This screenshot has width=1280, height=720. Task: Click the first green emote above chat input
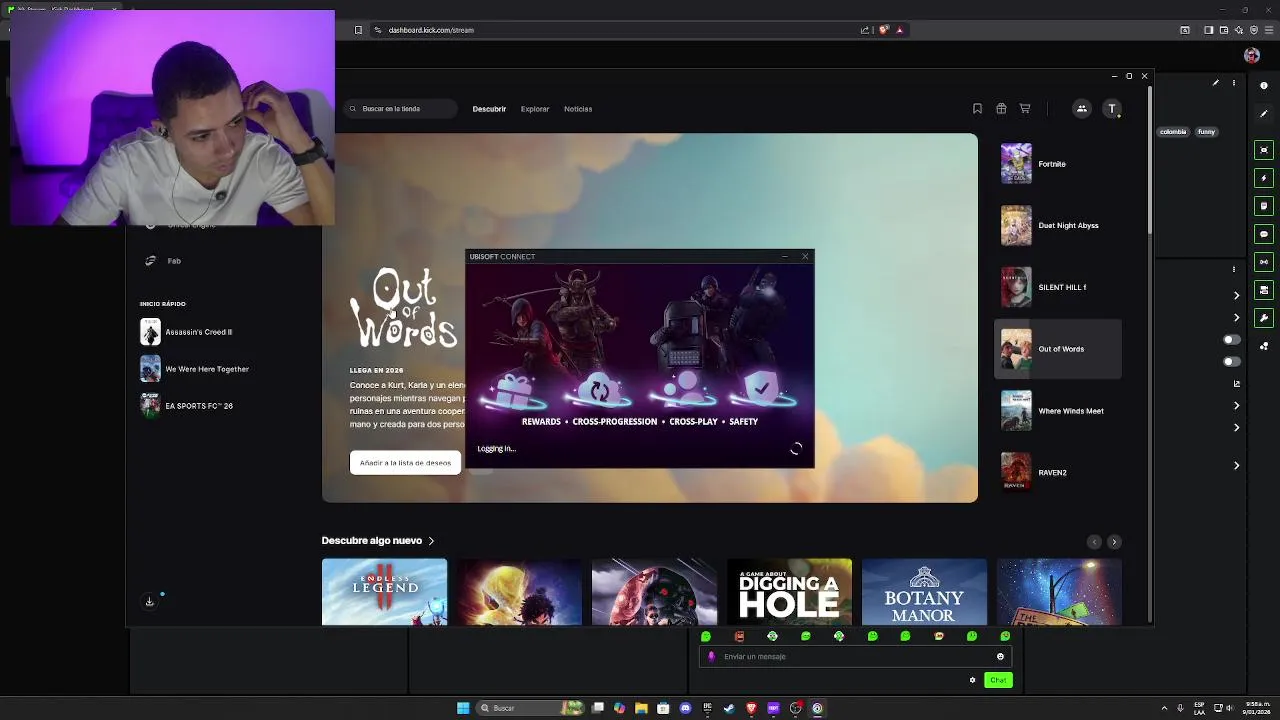(706, 636)
